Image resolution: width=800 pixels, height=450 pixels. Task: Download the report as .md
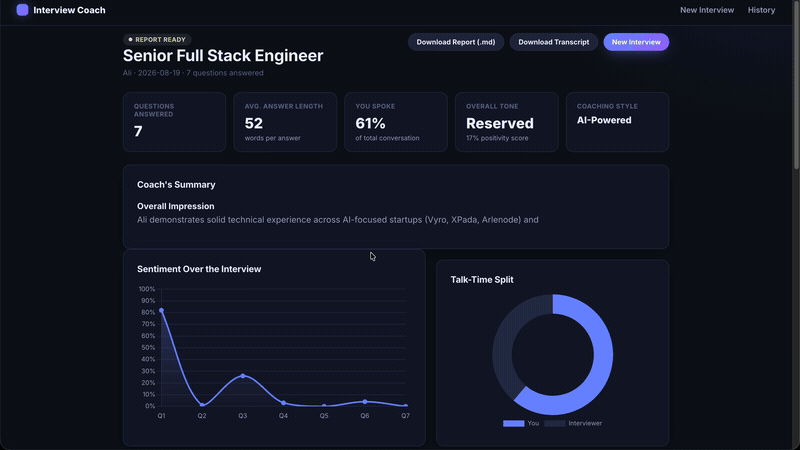click(x=456, y=42)
